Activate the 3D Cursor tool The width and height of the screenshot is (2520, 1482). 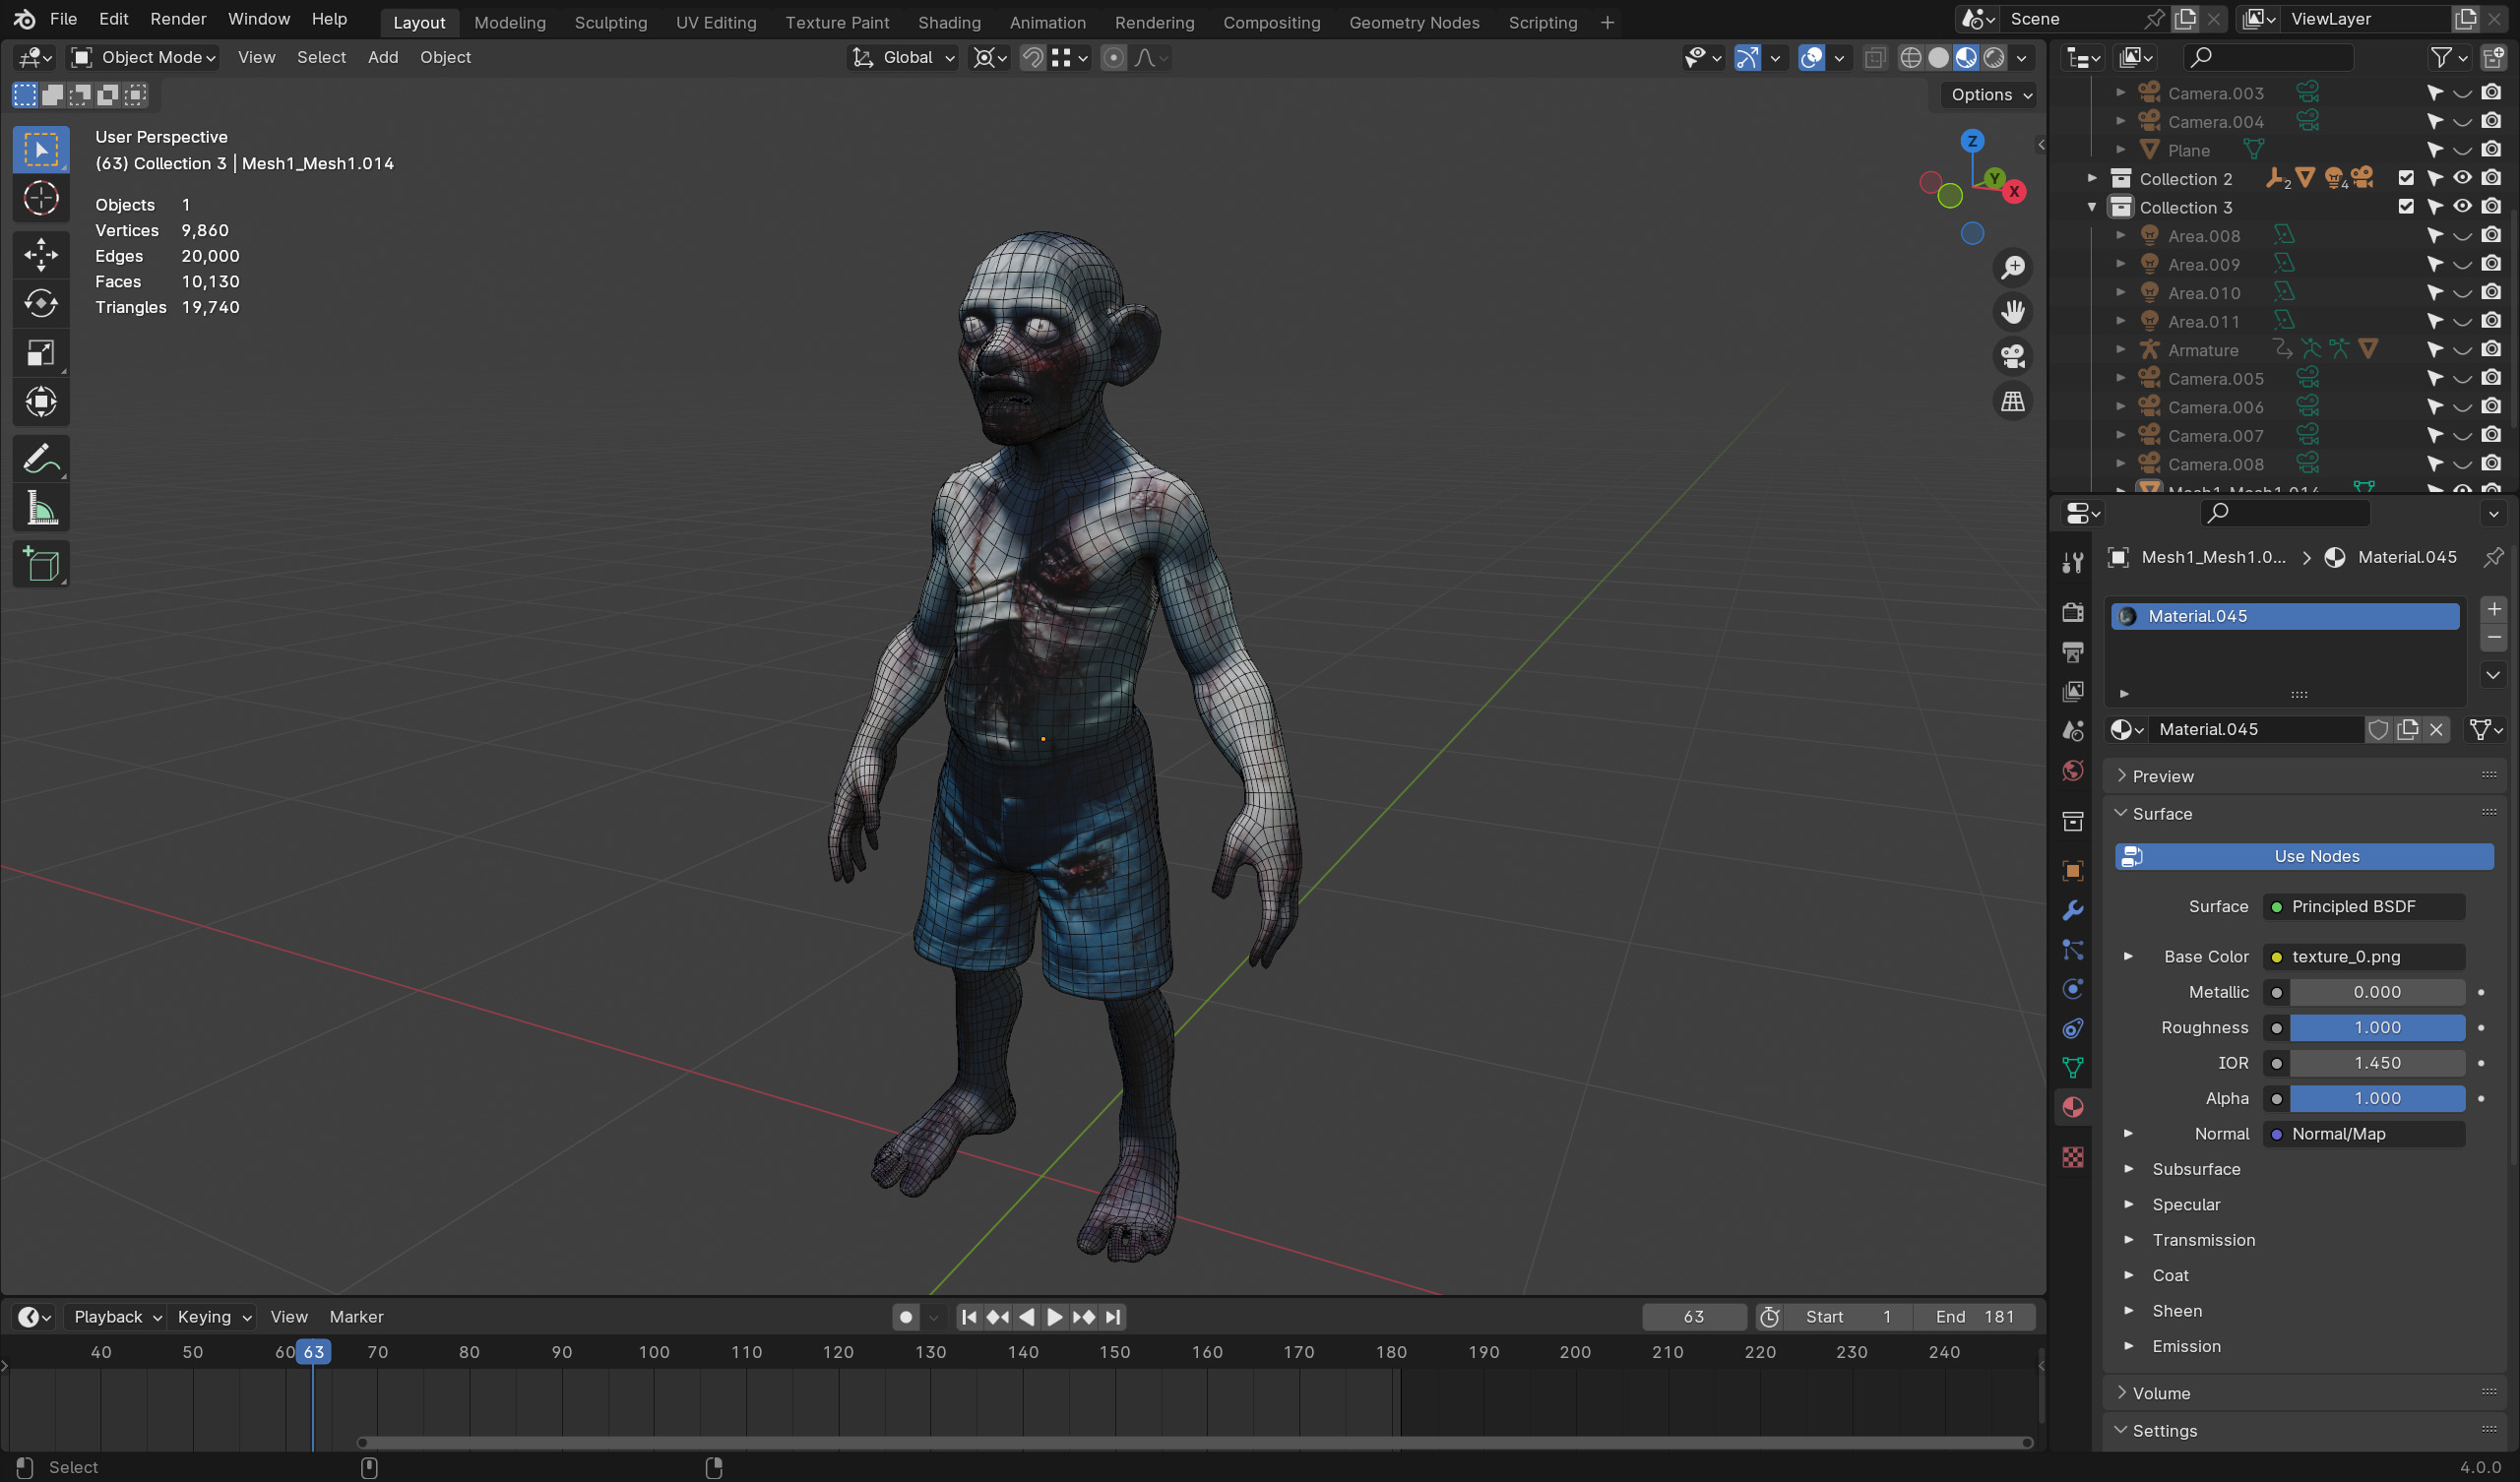tap(41, 198)
